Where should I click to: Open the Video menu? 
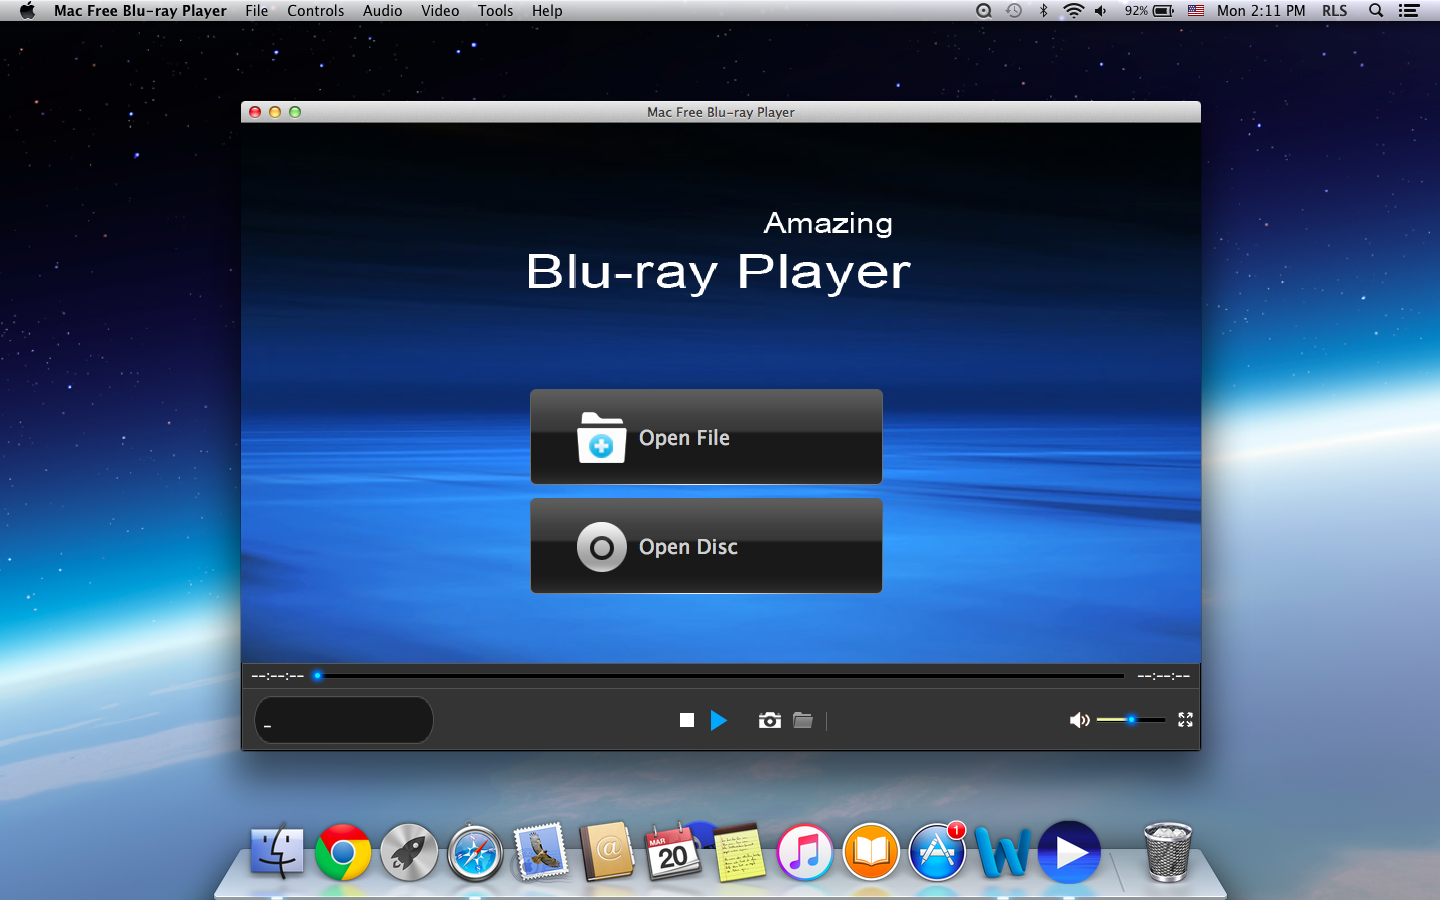point(440,11)
